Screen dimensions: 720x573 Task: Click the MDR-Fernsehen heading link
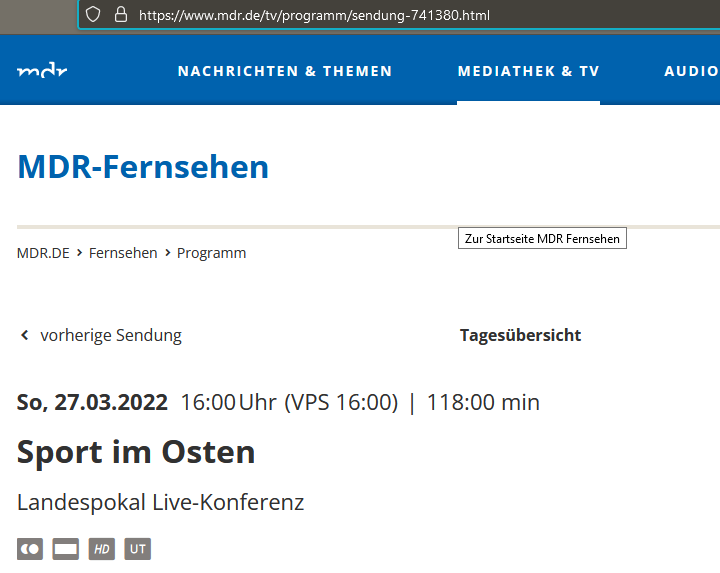143,167
